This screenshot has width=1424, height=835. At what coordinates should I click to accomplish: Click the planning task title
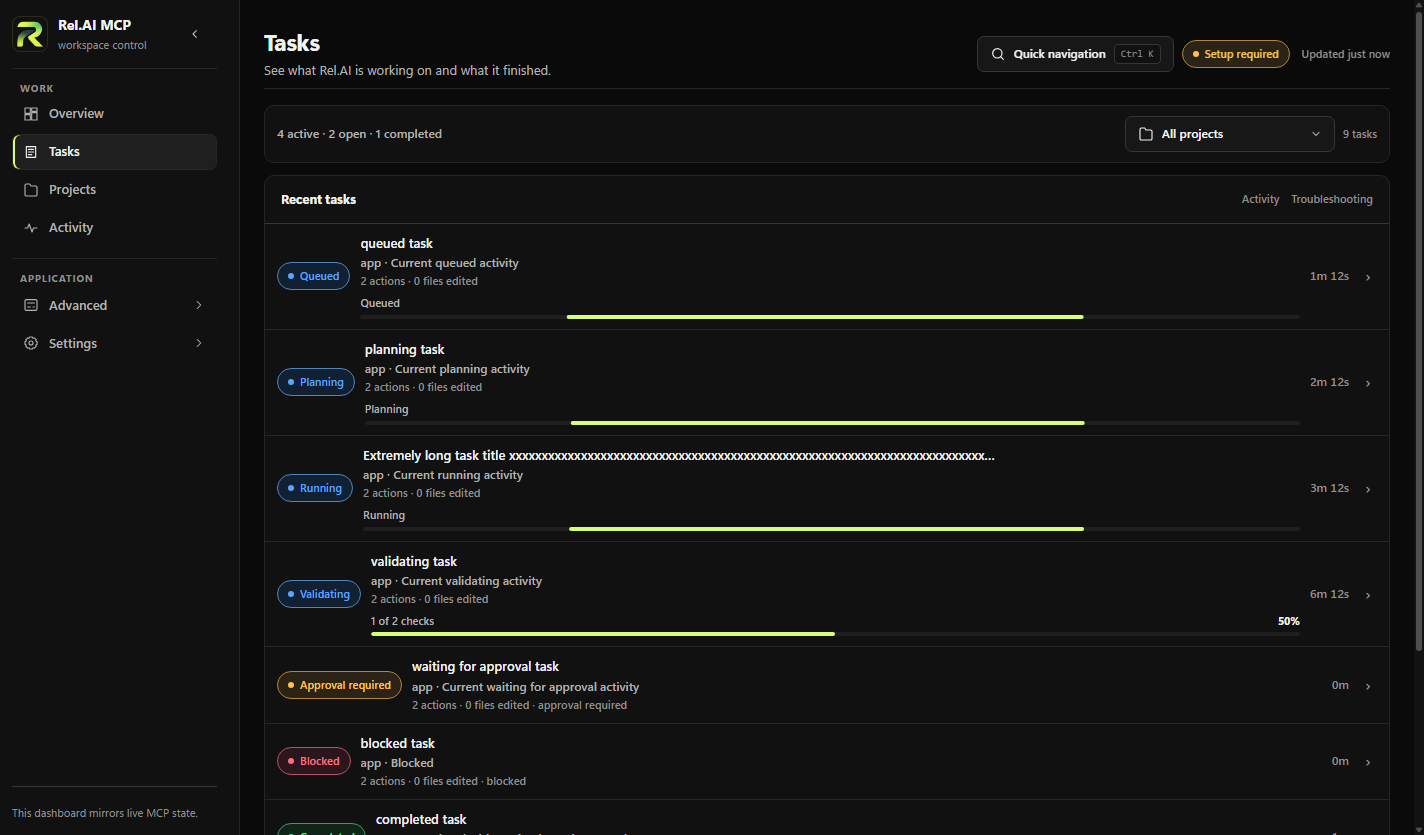404,350
